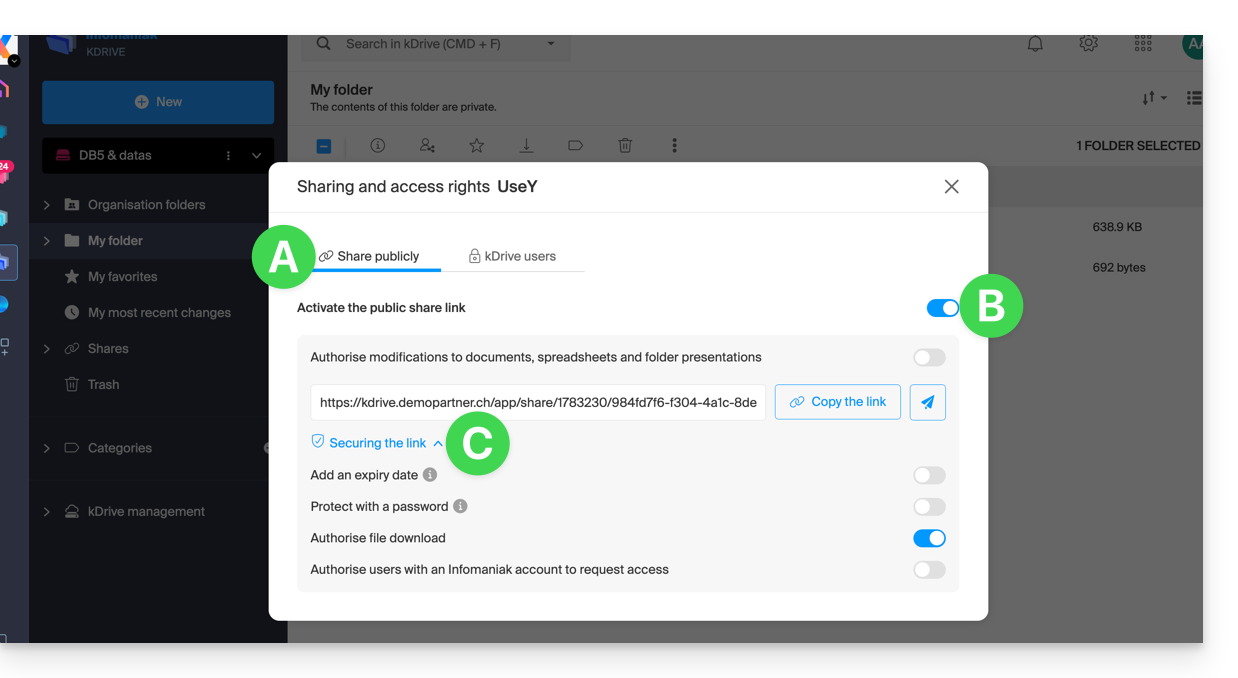Image resolution: width=1238 pixels, height=678 pixels.
Task: Add selection to favorites with the star toolbar icon
Action: coord(477,146)
